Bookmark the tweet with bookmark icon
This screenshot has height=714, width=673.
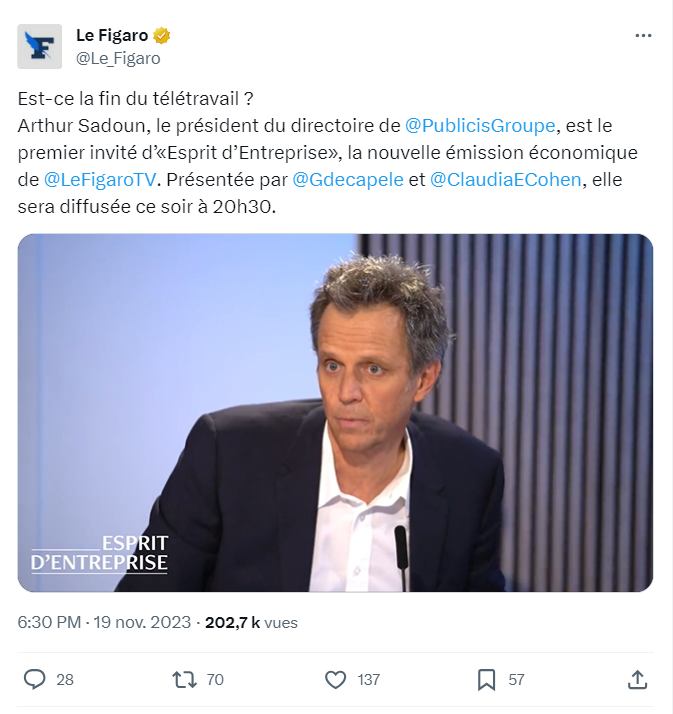486,679
